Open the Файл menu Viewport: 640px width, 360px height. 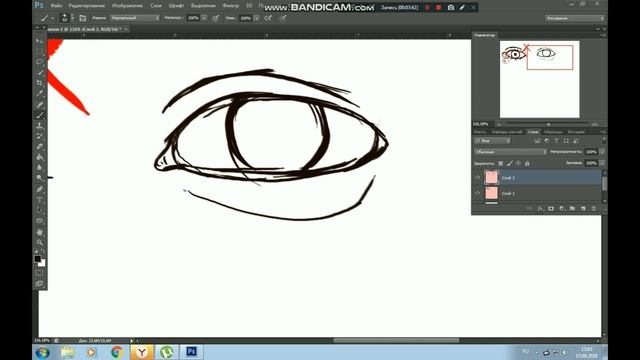[x=56, y=6]
